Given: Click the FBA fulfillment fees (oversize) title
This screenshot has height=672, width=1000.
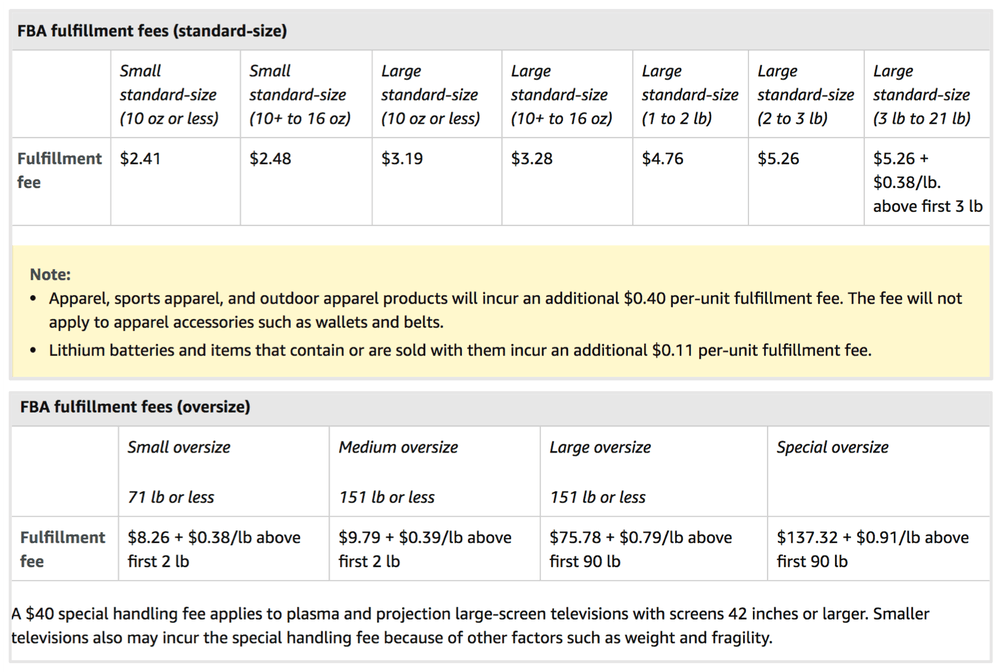Looking at the screenshot, I should (134, 407).
